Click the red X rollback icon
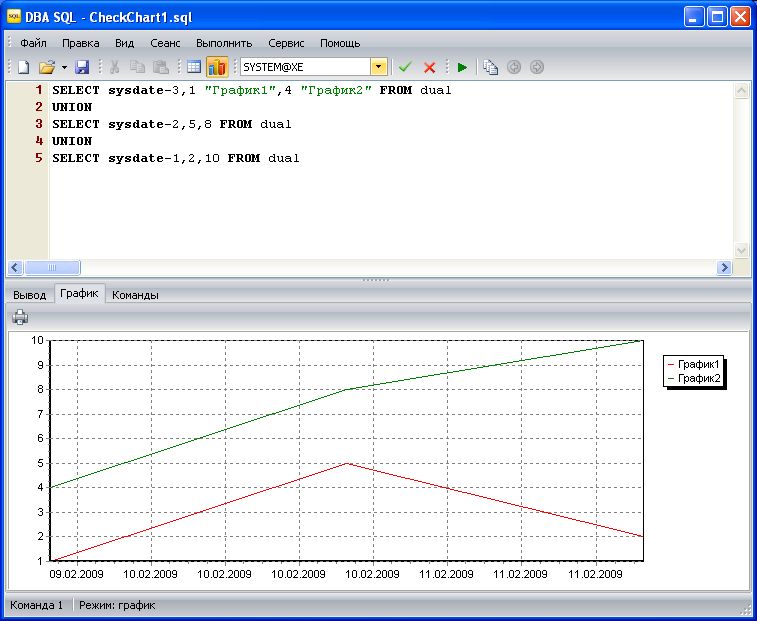757x621 pixels. (x=430, y=67)
